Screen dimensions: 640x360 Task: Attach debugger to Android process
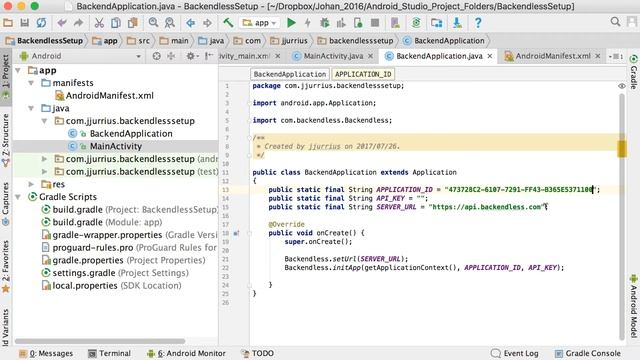pos(358,23)
